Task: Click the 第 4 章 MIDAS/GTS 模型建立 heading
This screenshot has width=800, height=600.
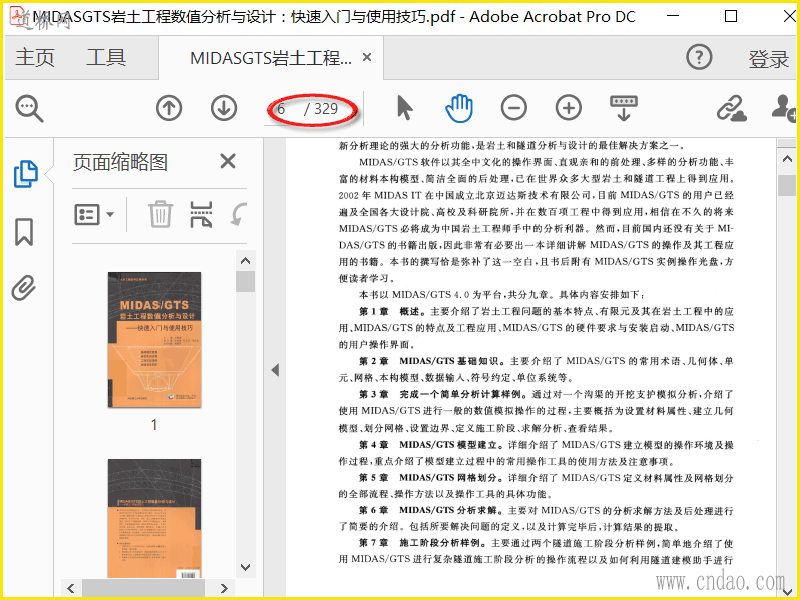Action: (x=430, y=445)
